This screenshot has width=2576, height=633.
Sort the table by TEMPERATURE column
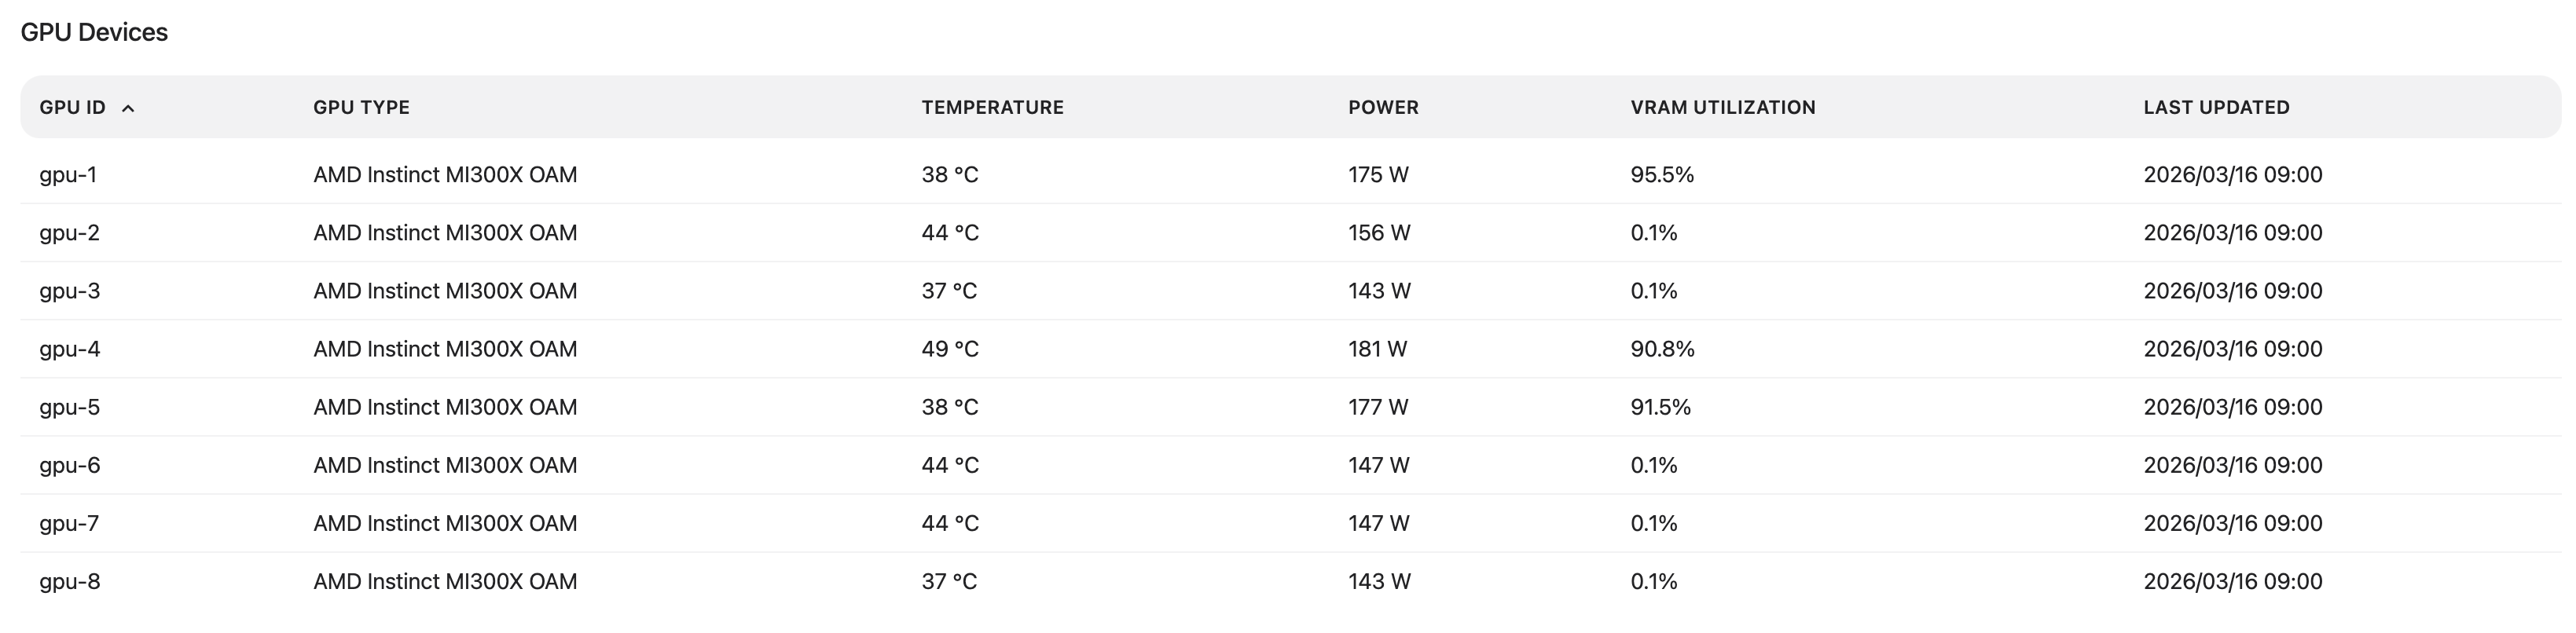(992, 107)
